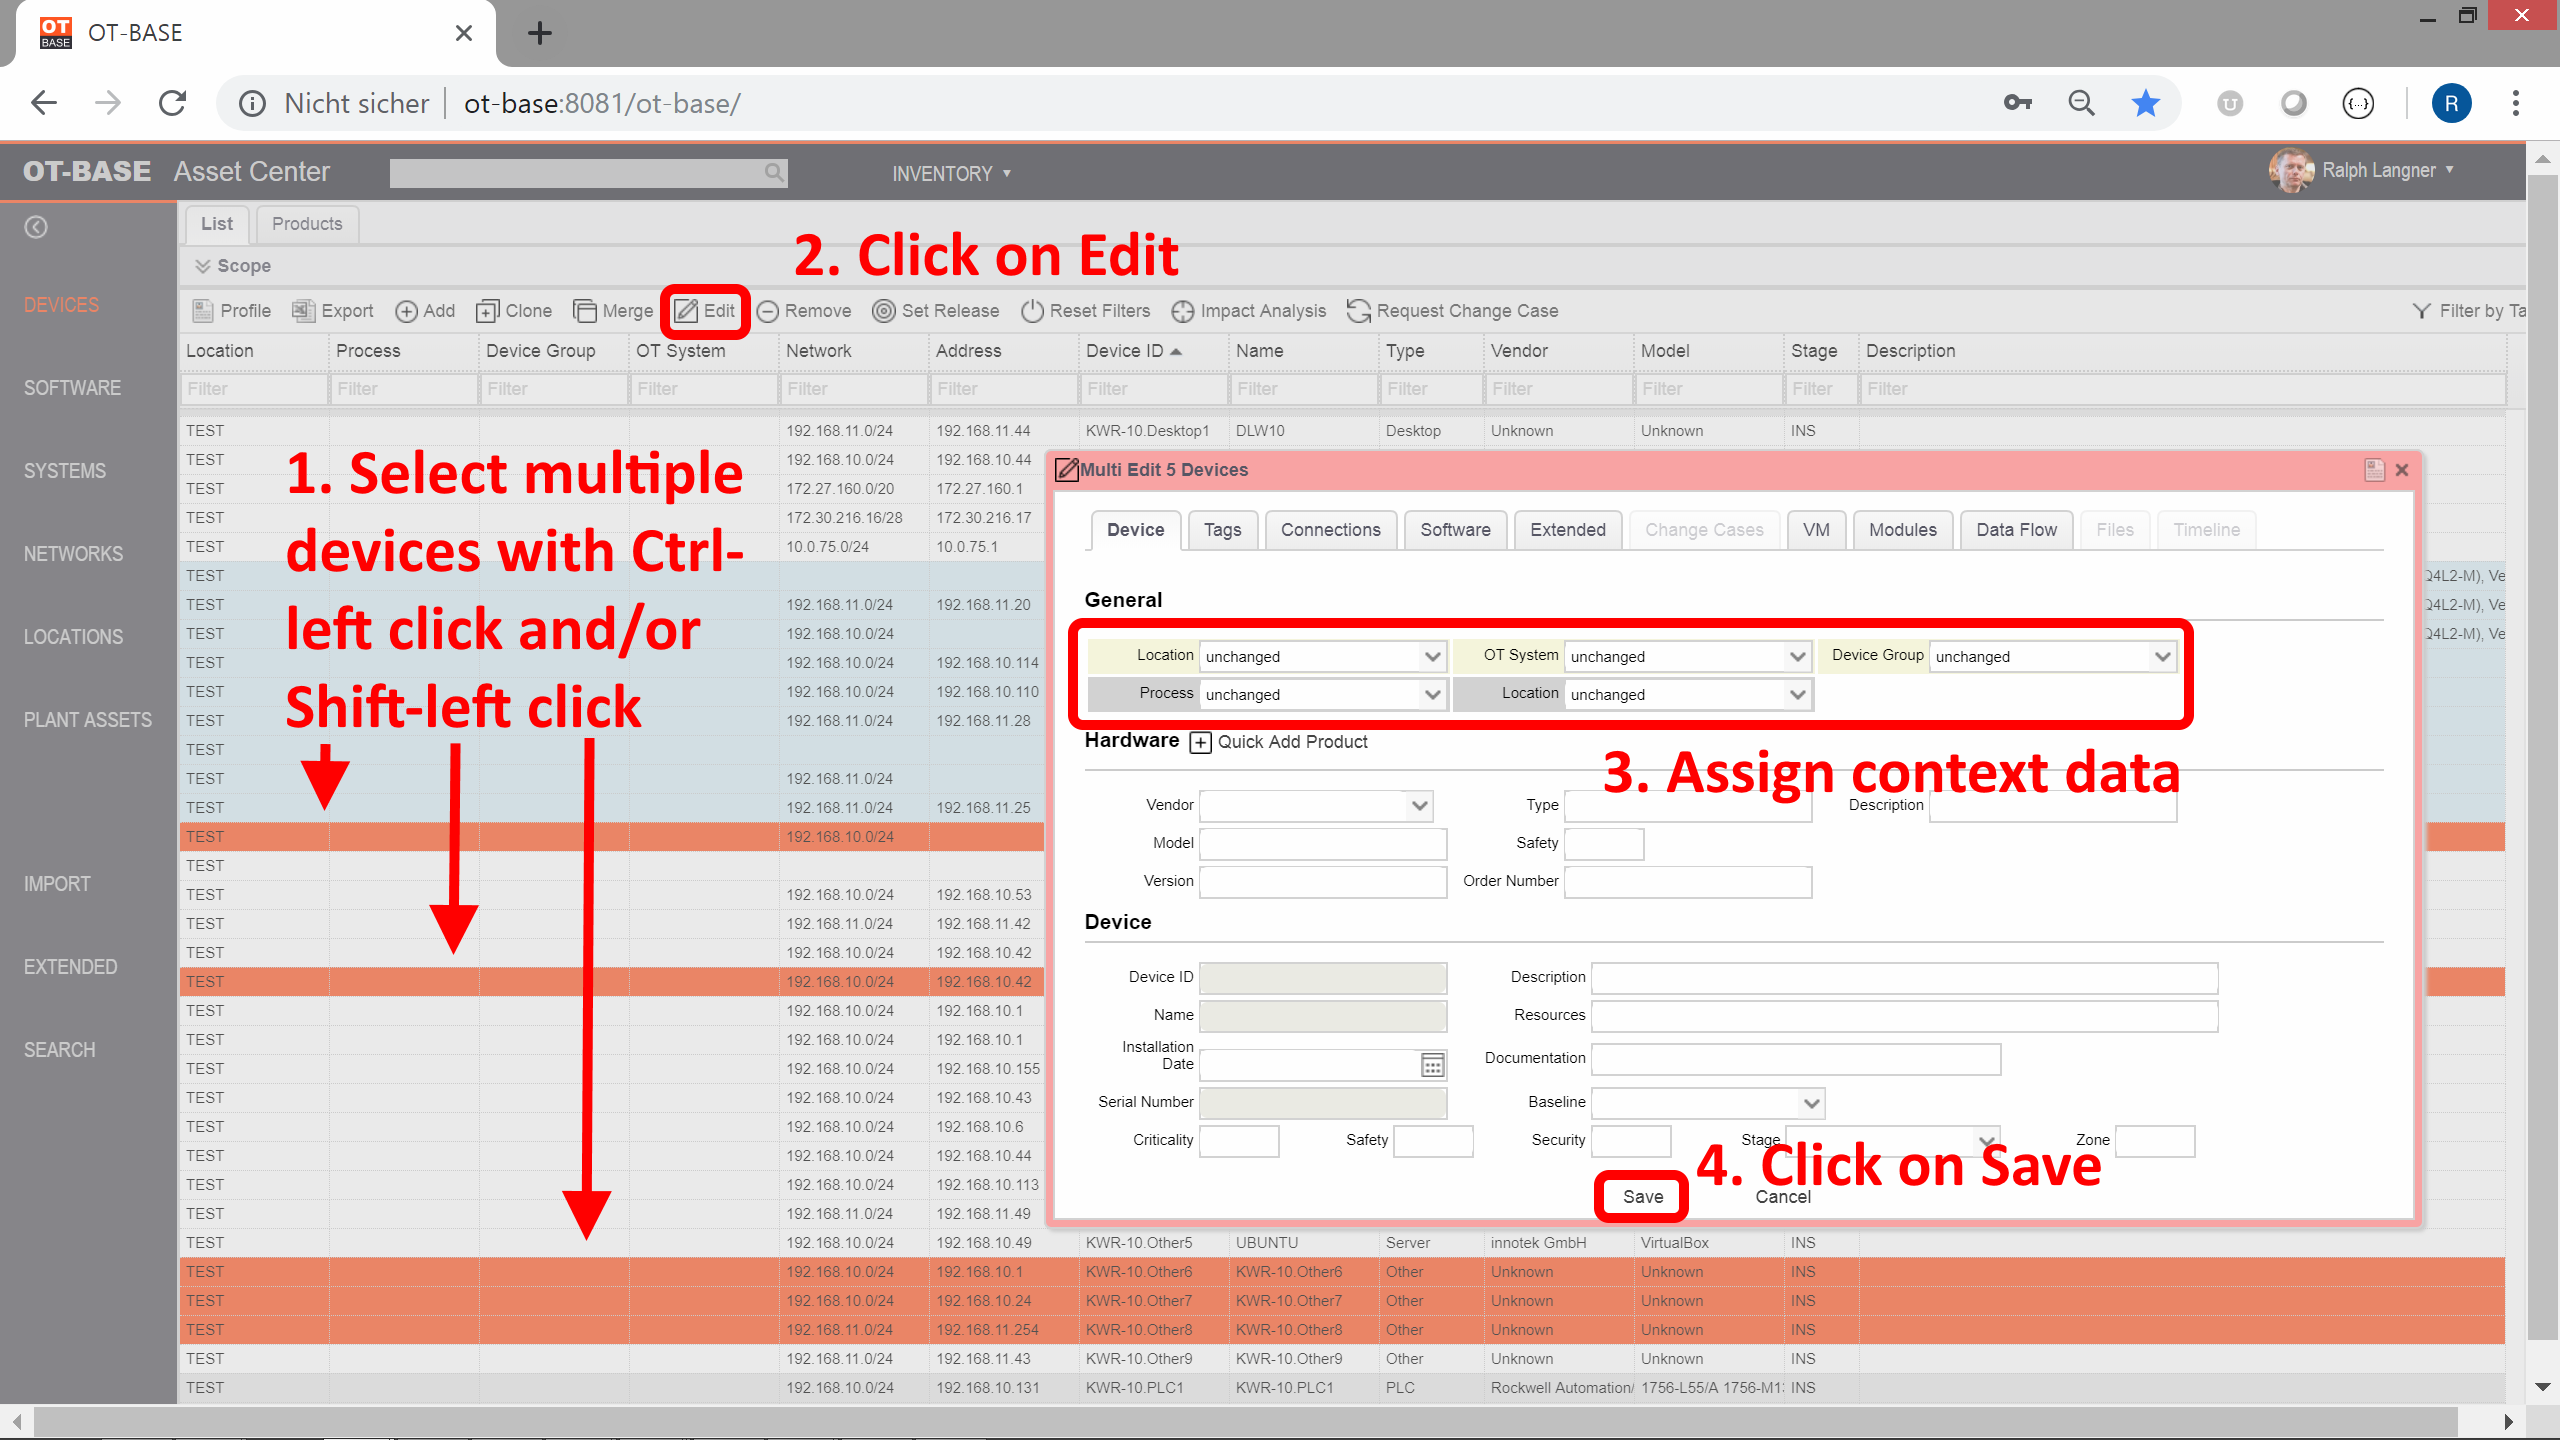Click the search magnifier in Asset Center

pyautogui.click(x=774, y=172)
